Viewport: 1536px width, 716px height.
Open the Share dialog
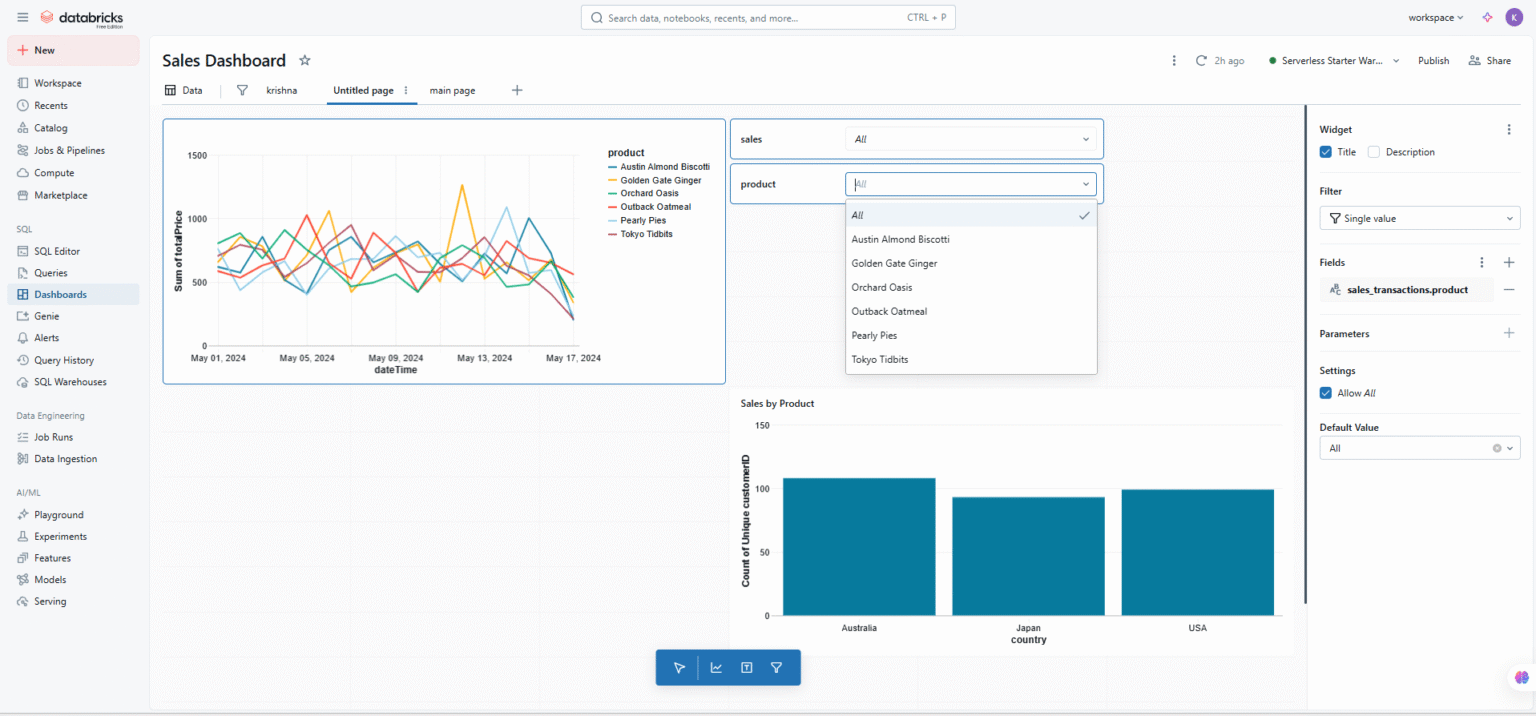tap(1489, 60)
